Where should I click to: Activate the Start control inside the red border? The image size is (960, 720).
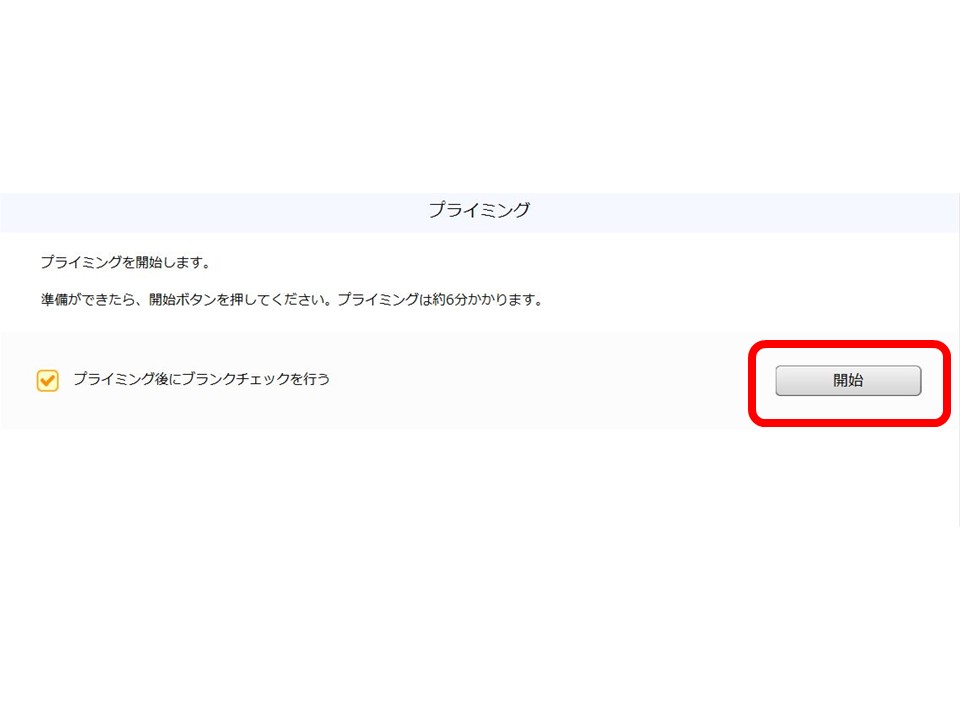(x=848, y=381)
